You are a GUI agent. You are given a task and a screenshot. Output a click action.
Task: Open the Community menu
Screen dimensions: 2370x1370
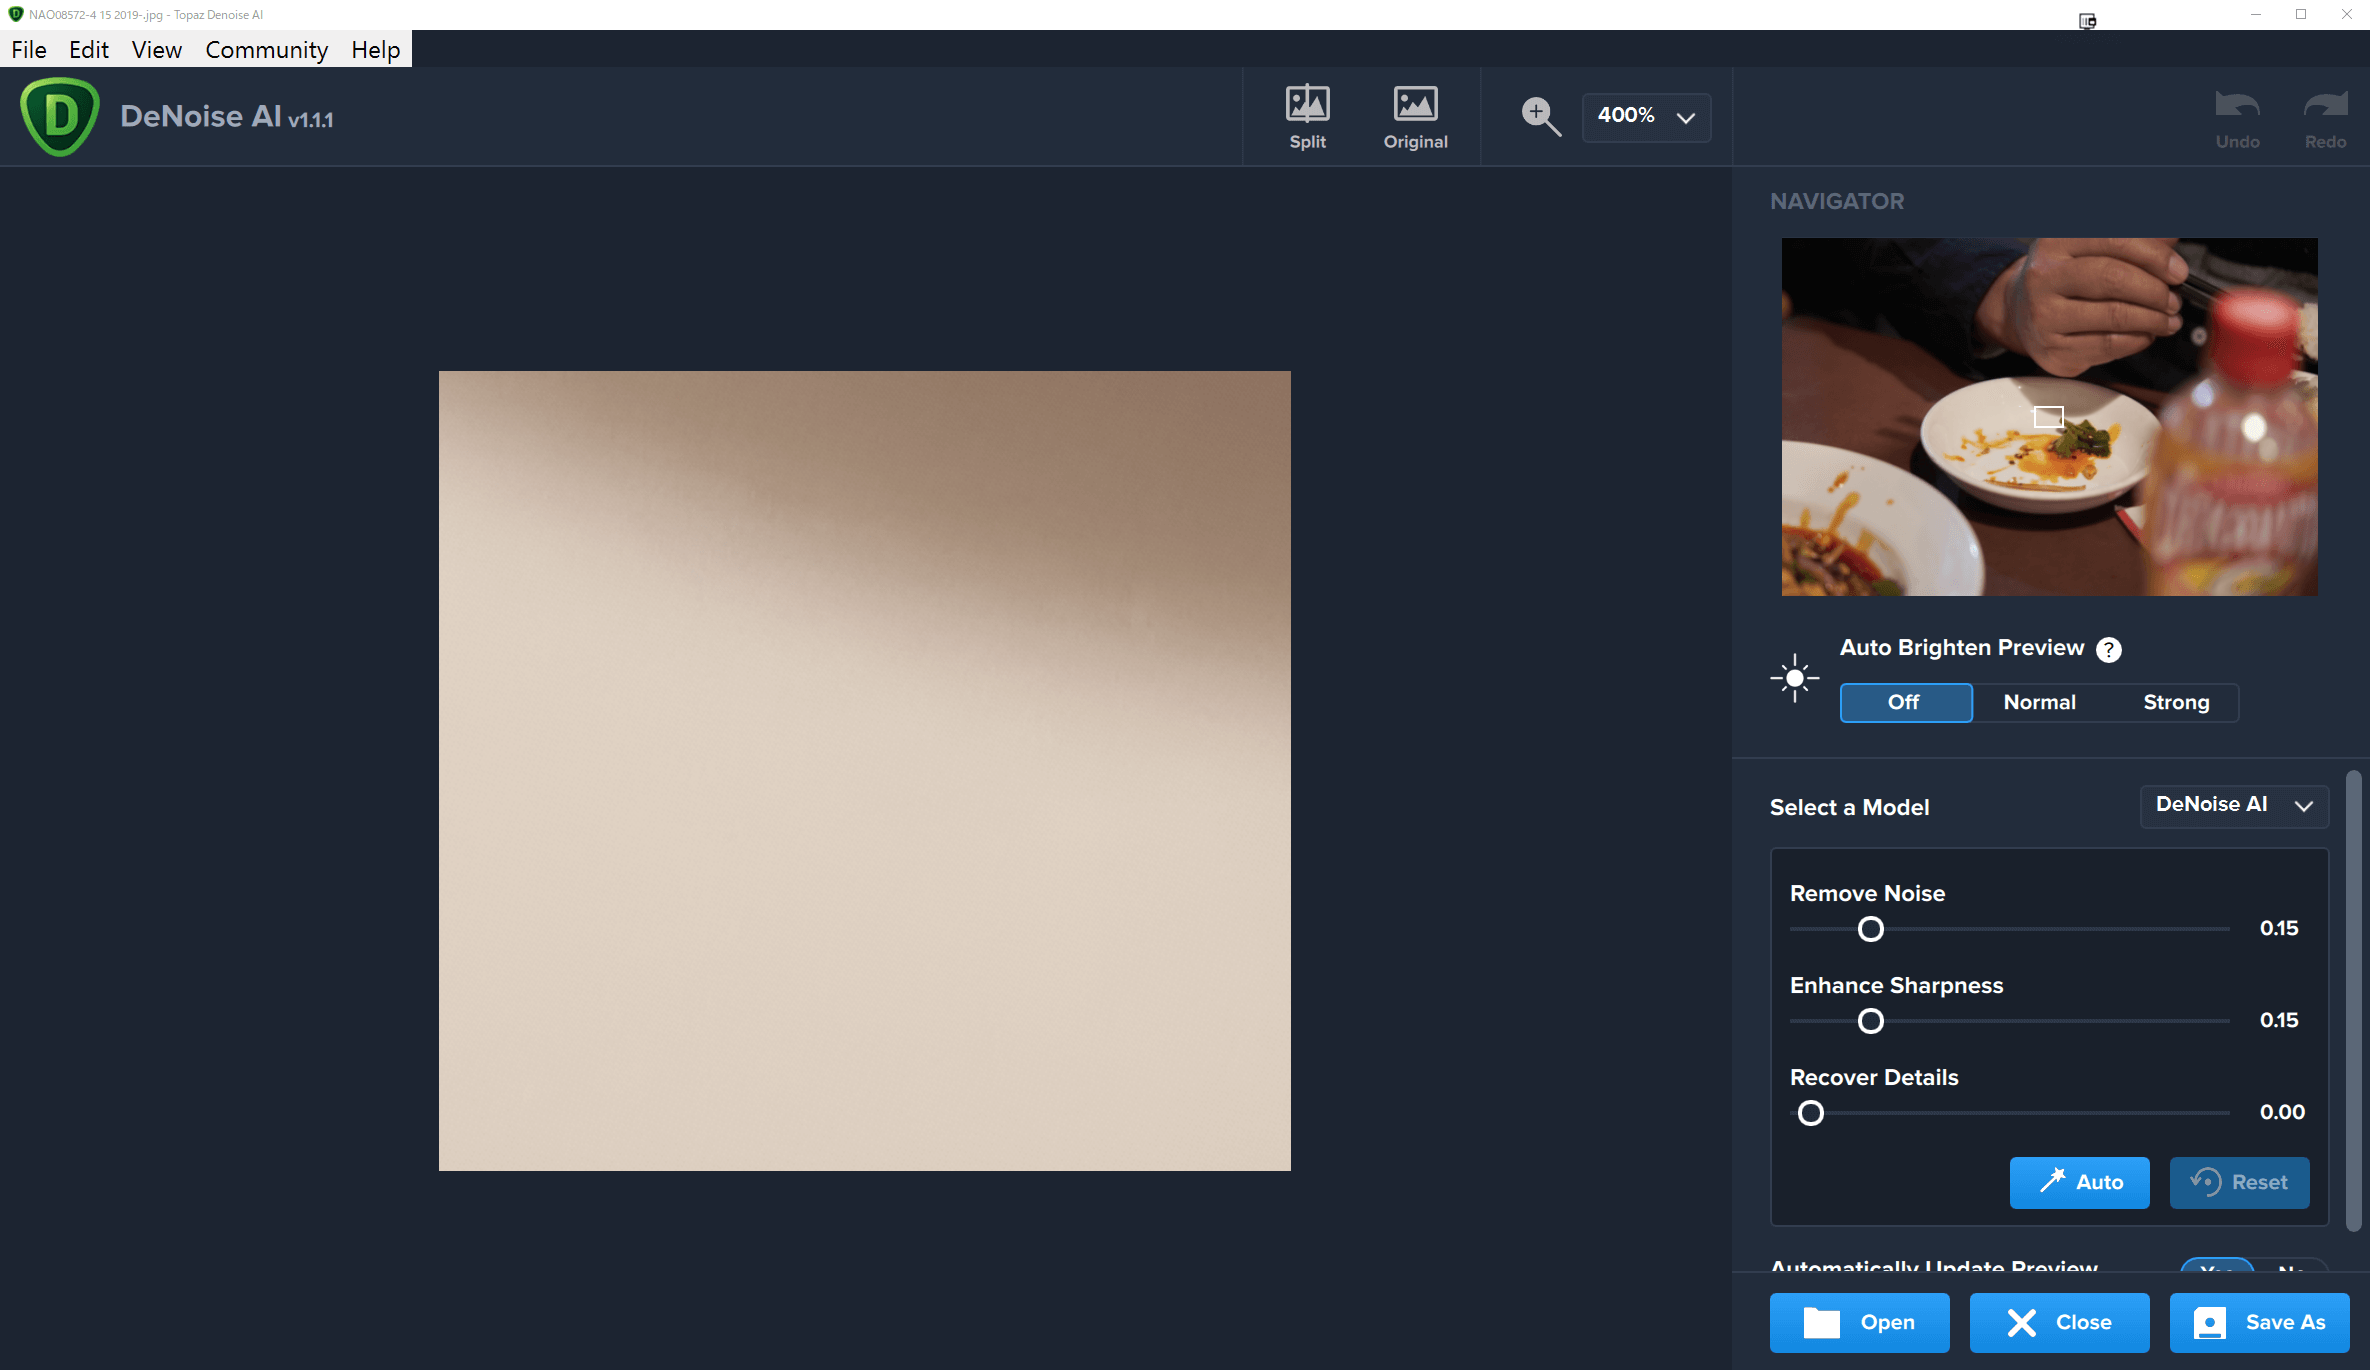(x=266, y=49)
